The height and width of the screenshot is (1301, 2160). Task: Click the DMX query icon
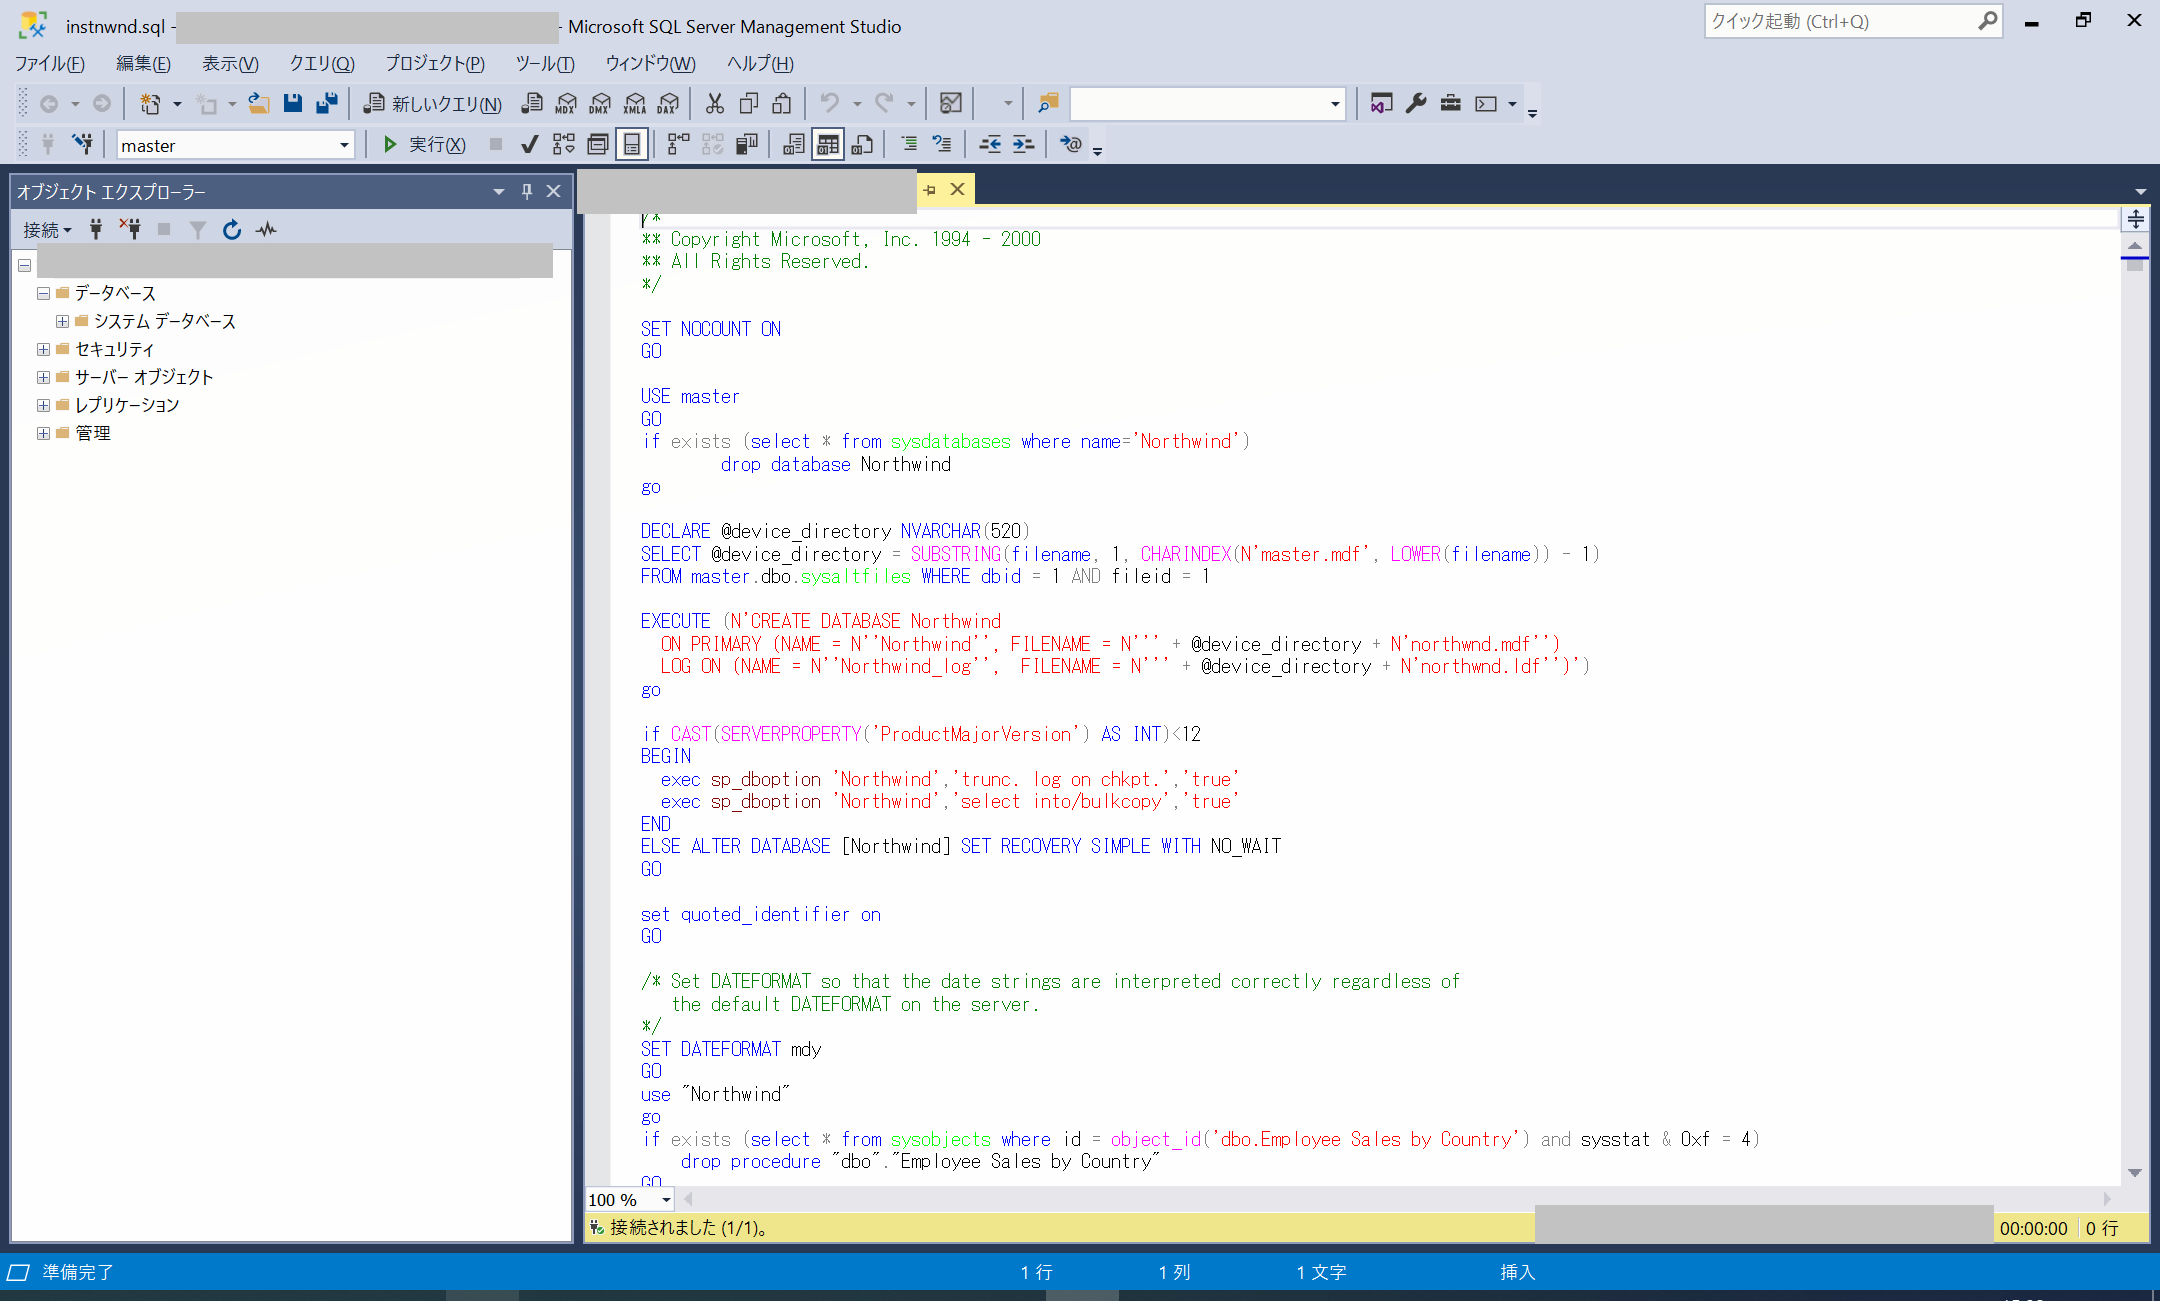tap(600, 103)
